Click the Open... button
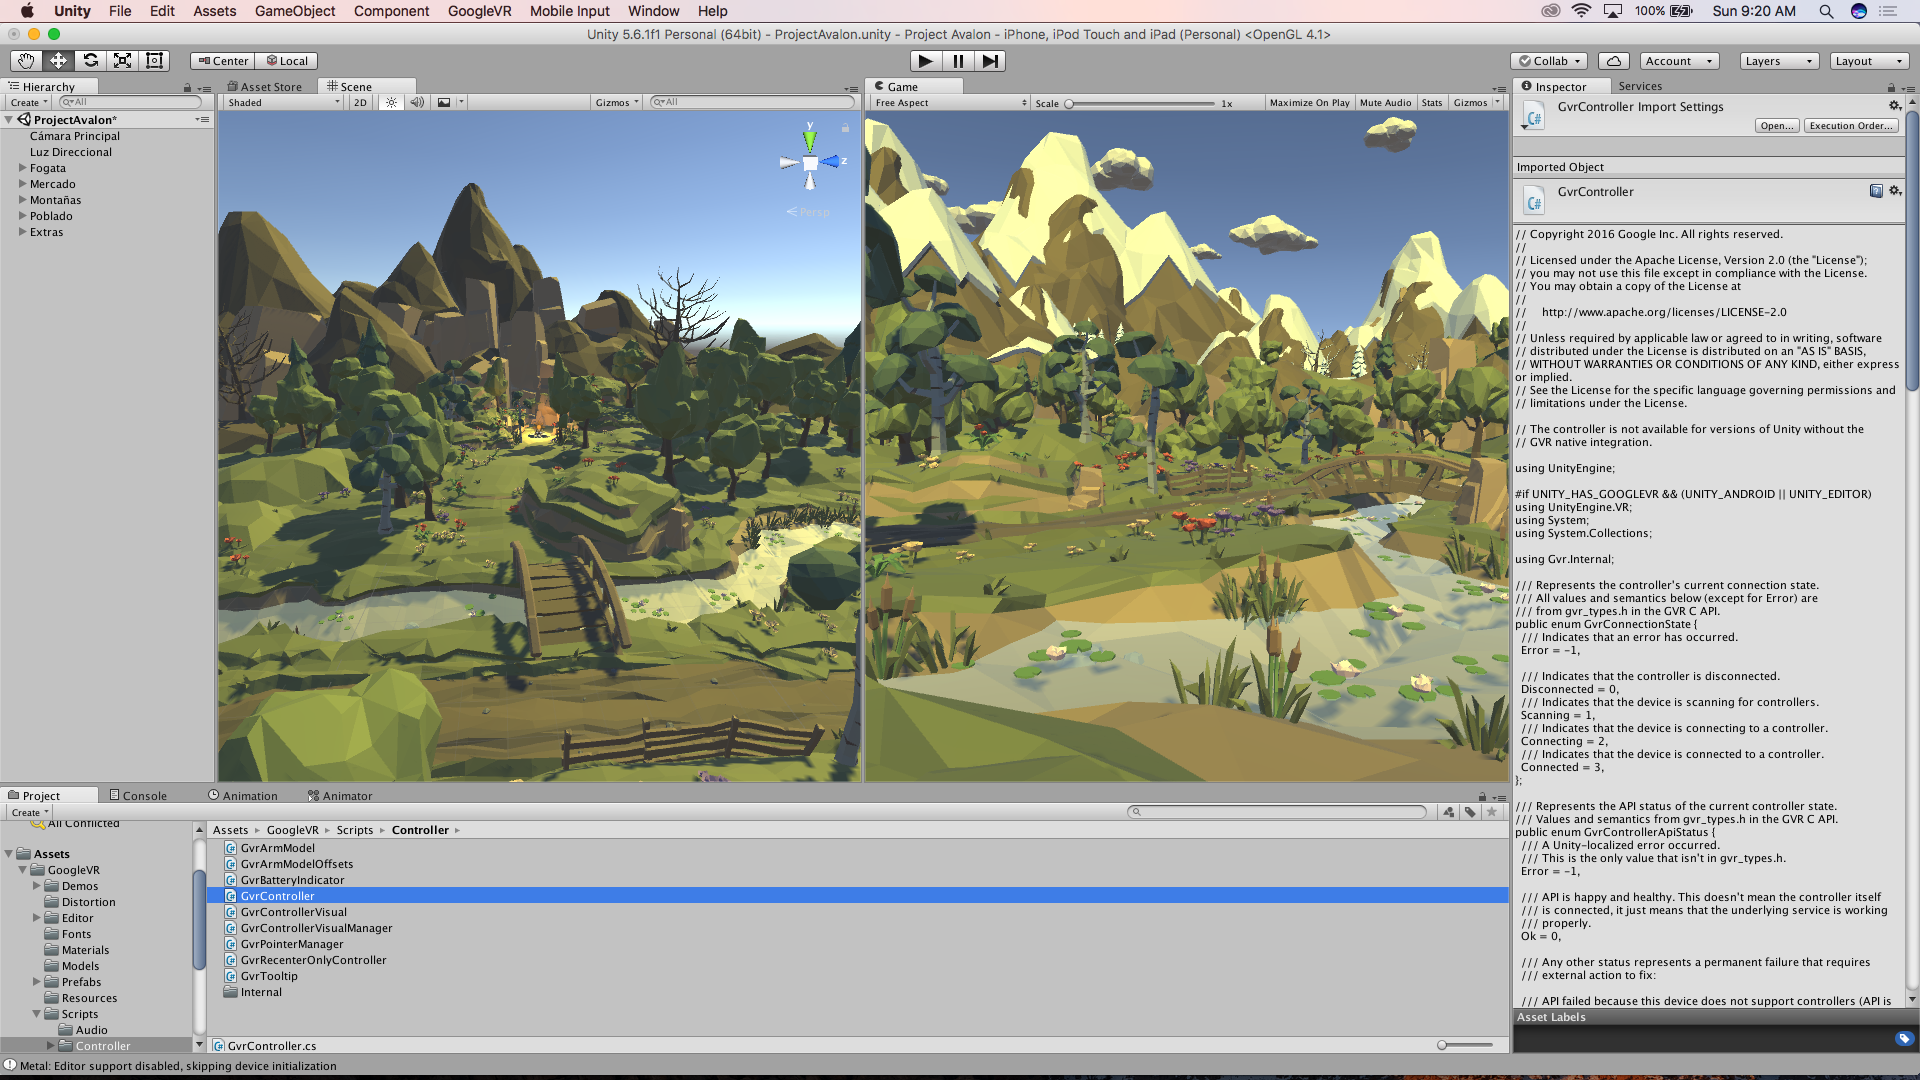Image resolution: width=1920 pixels, height=1080 pixels. tap(1776, 126)
